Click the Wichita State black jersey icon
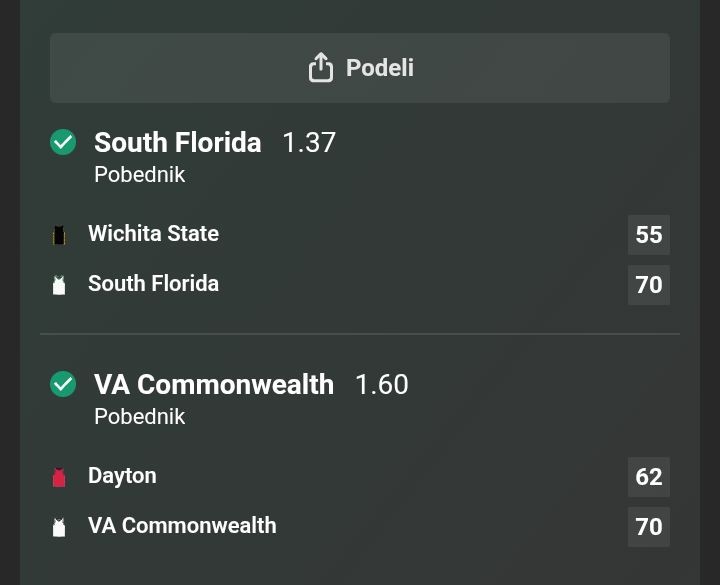 click(59, 235)
